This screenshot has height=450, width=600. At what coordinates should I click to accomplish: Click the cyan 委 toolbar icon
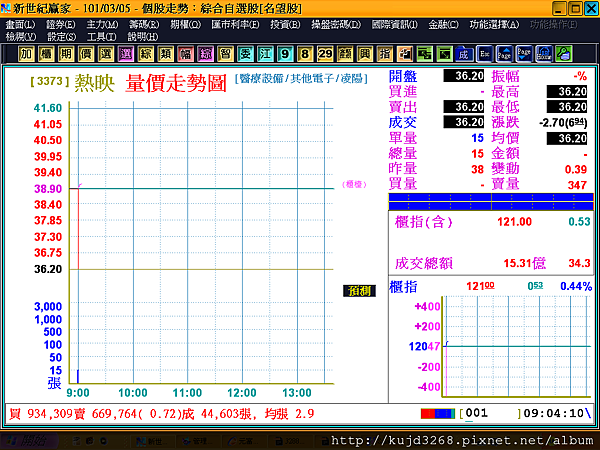[245, 54]
